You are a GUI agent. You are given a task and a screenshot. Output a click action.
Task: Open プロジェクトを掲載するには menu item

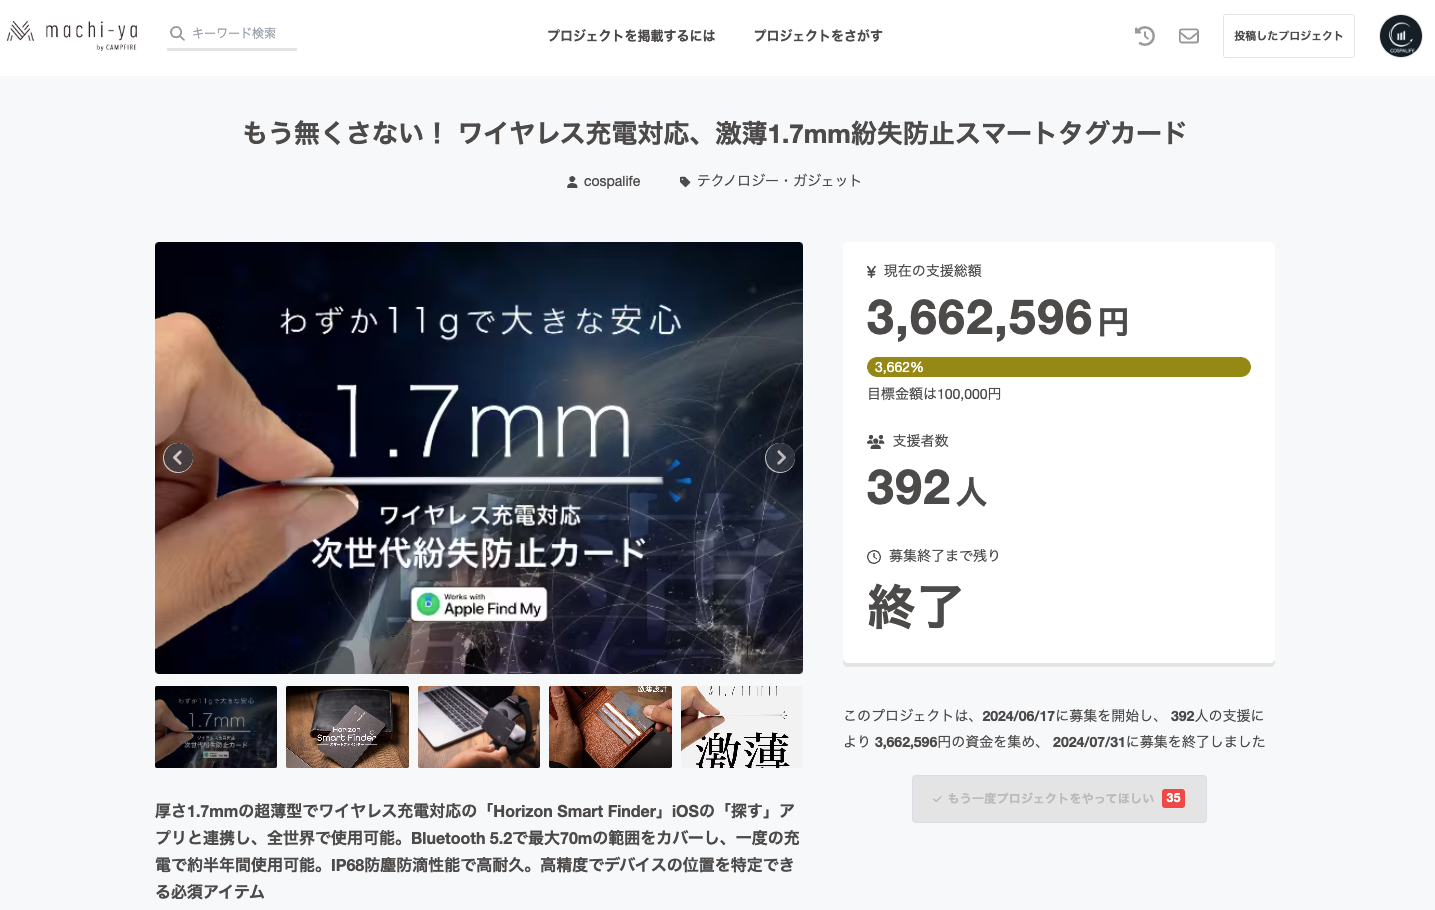pyautogui.click(x=631, y=36)
